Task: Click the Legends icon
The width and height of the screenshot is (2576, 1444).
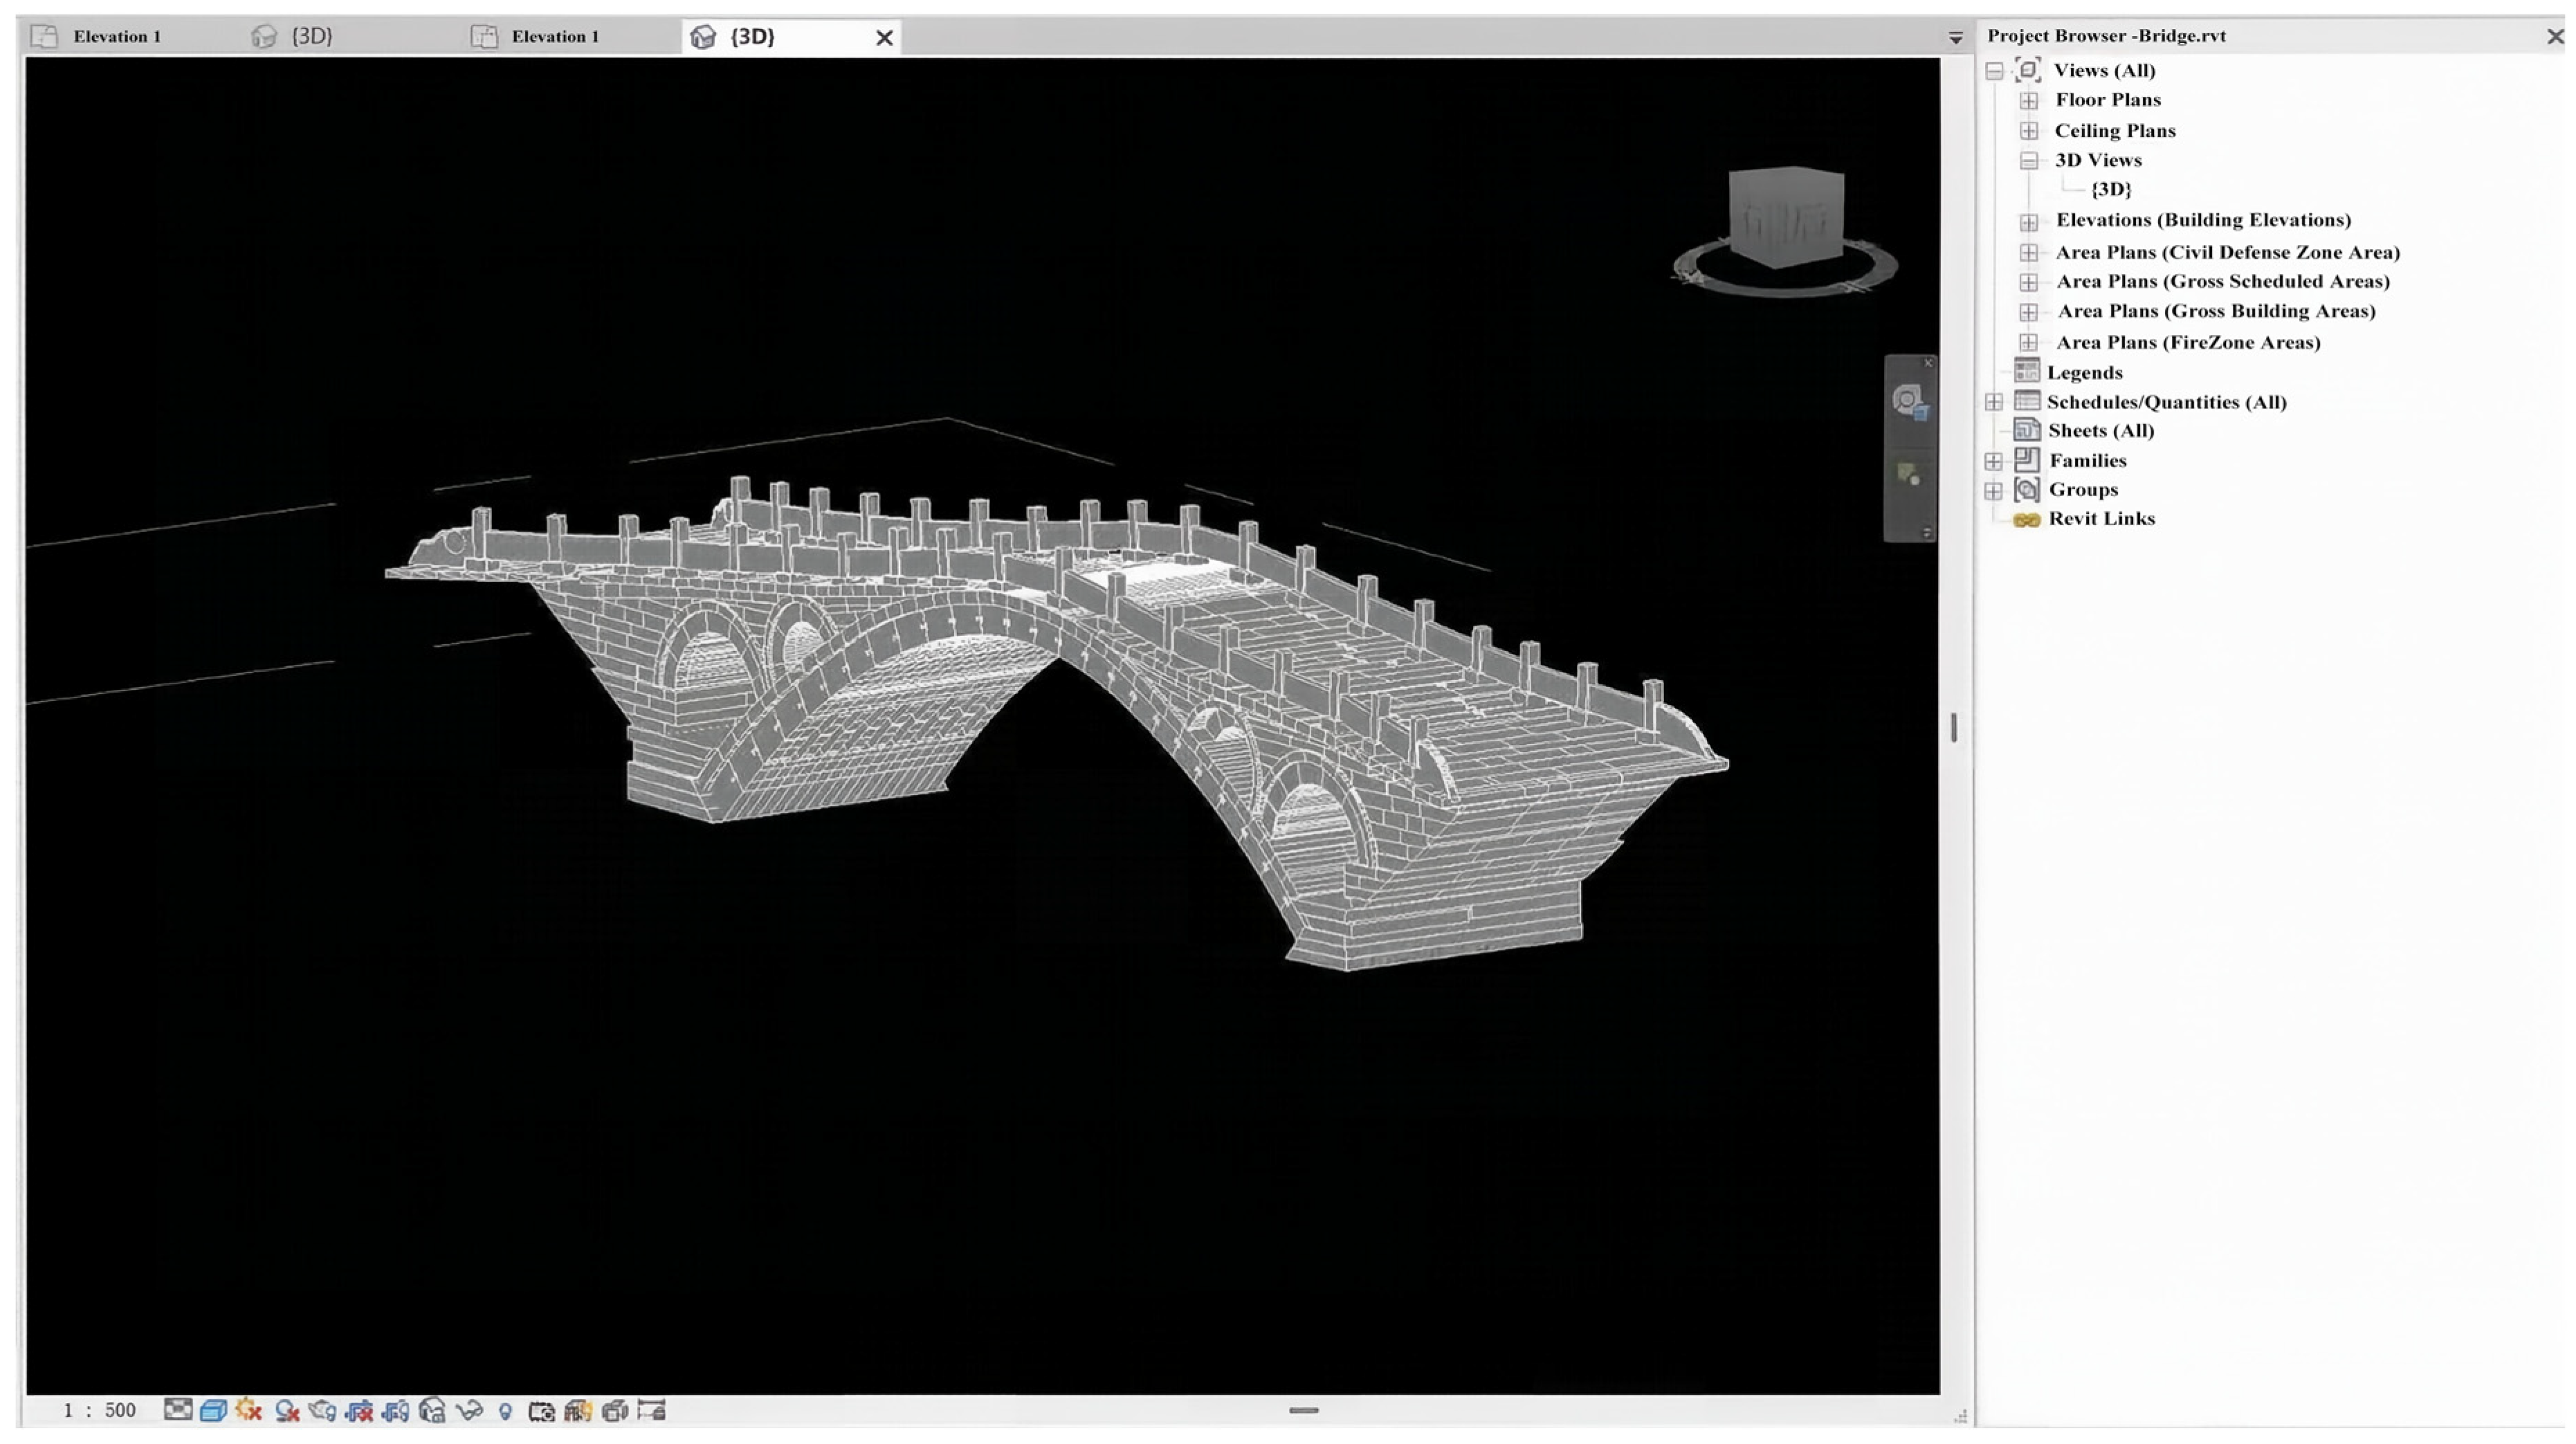Action: (2027, 371)
